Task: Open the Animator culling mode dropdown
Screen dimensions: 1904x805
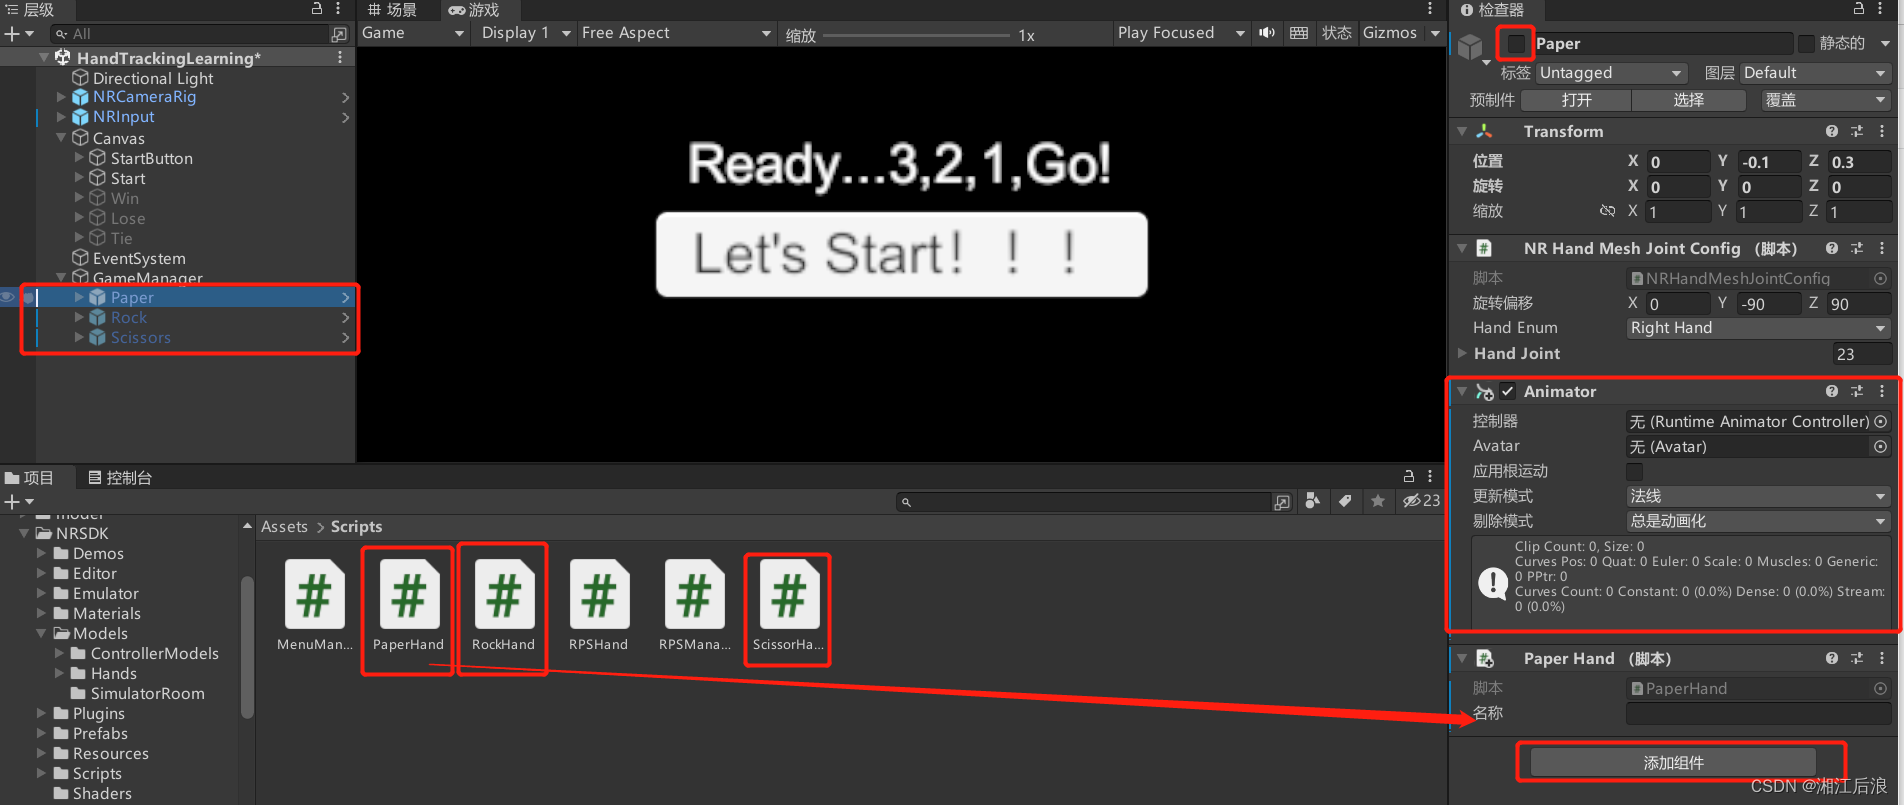Action: pyautogui.click(x=1758, y=521)
